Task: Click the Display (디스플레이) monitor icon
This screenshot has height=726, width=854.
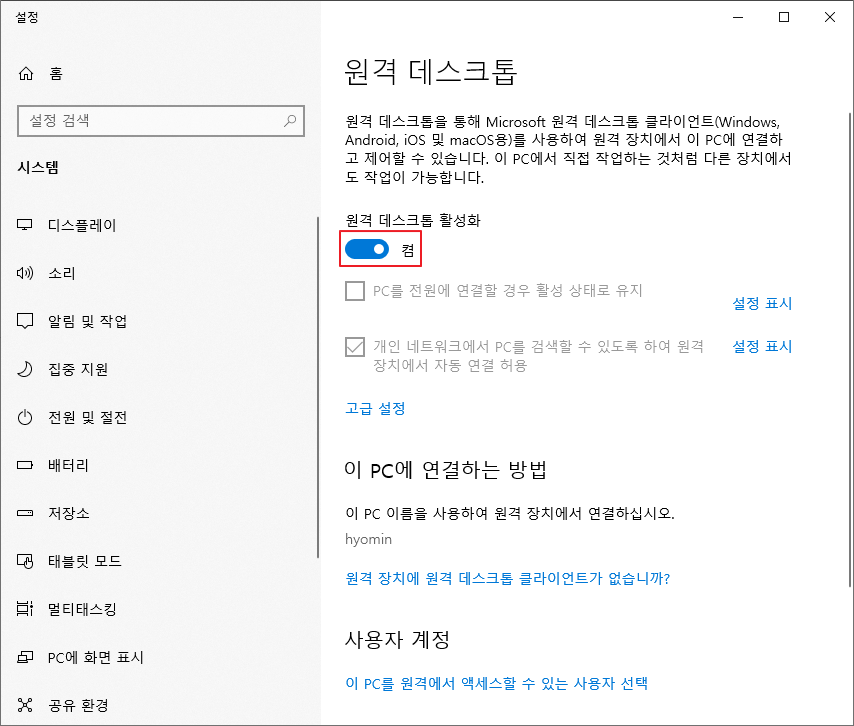Action: [25, 225]
